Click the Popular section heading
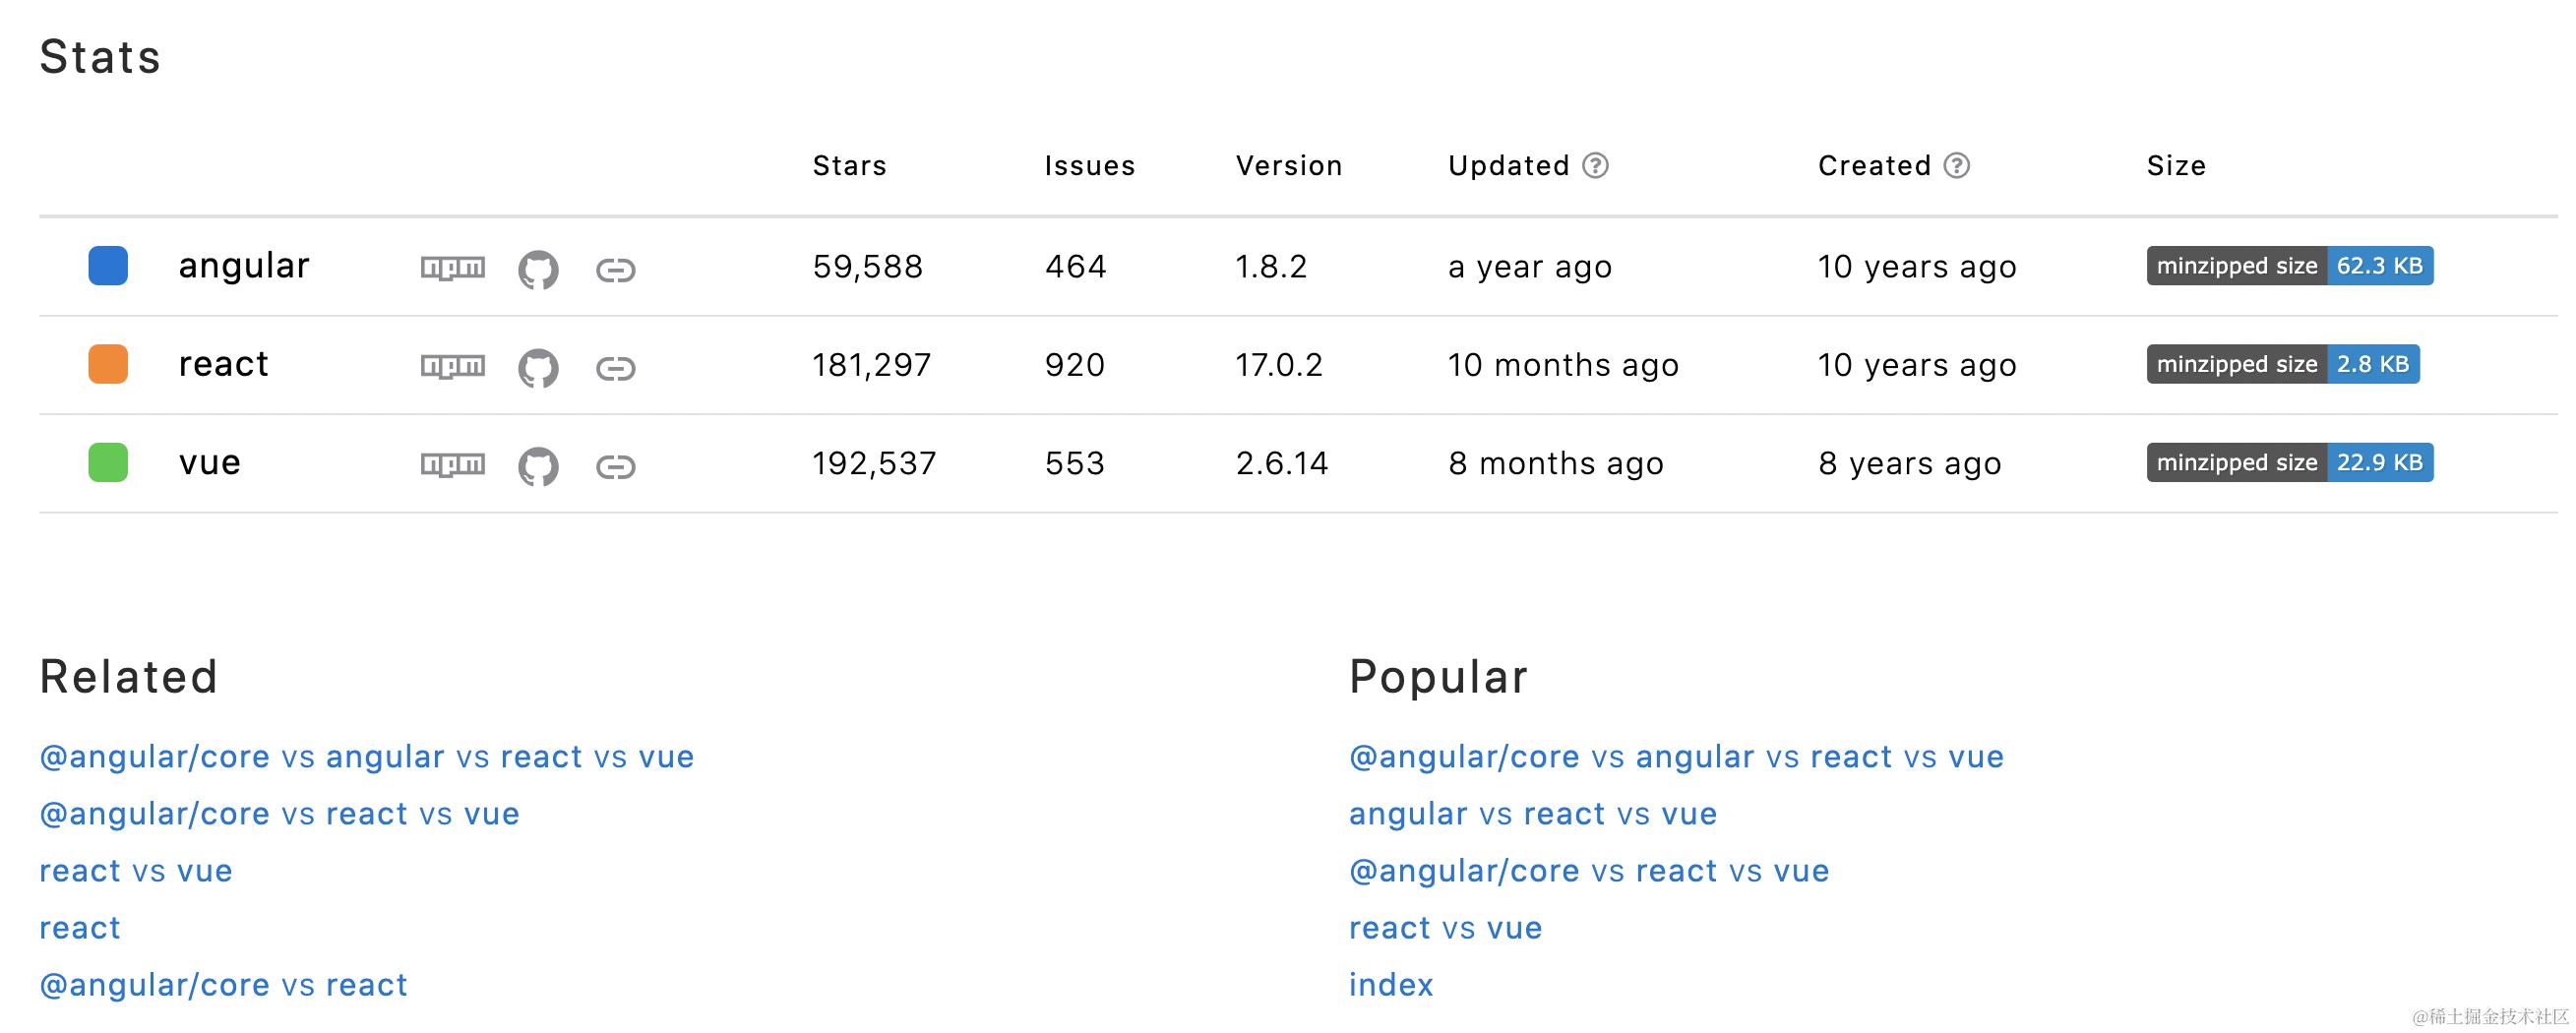 1438,678
